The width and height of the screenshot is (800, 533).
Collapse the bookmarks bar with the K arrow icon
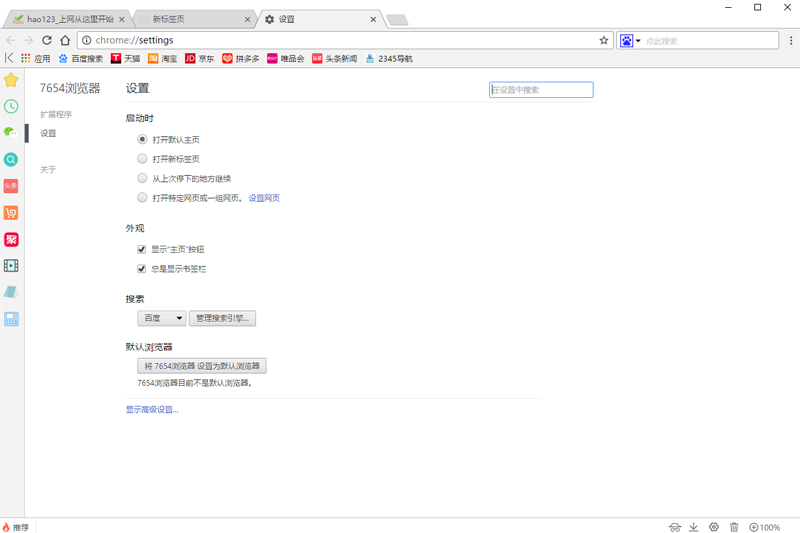[9, 58]
